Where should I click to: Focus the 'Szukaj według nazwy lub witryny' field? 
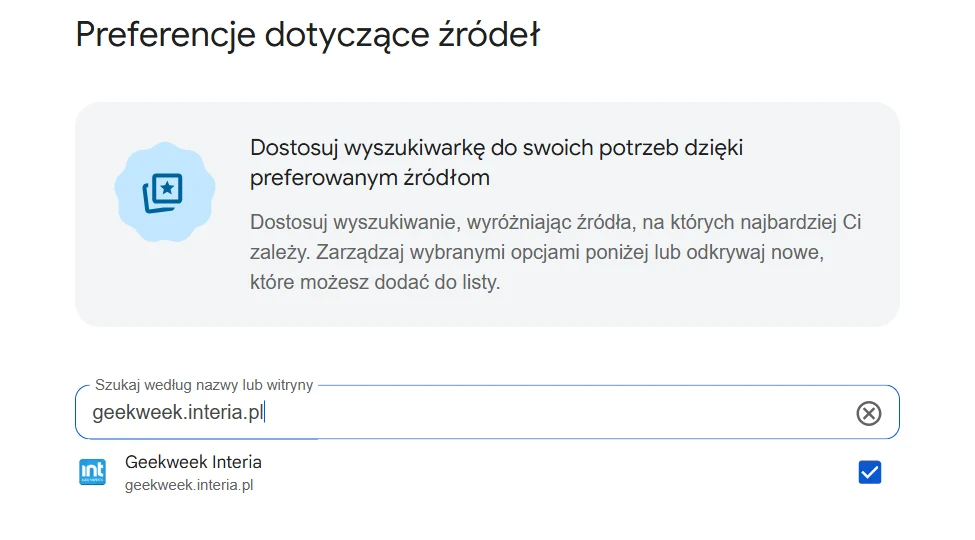(x=487, y=412)
